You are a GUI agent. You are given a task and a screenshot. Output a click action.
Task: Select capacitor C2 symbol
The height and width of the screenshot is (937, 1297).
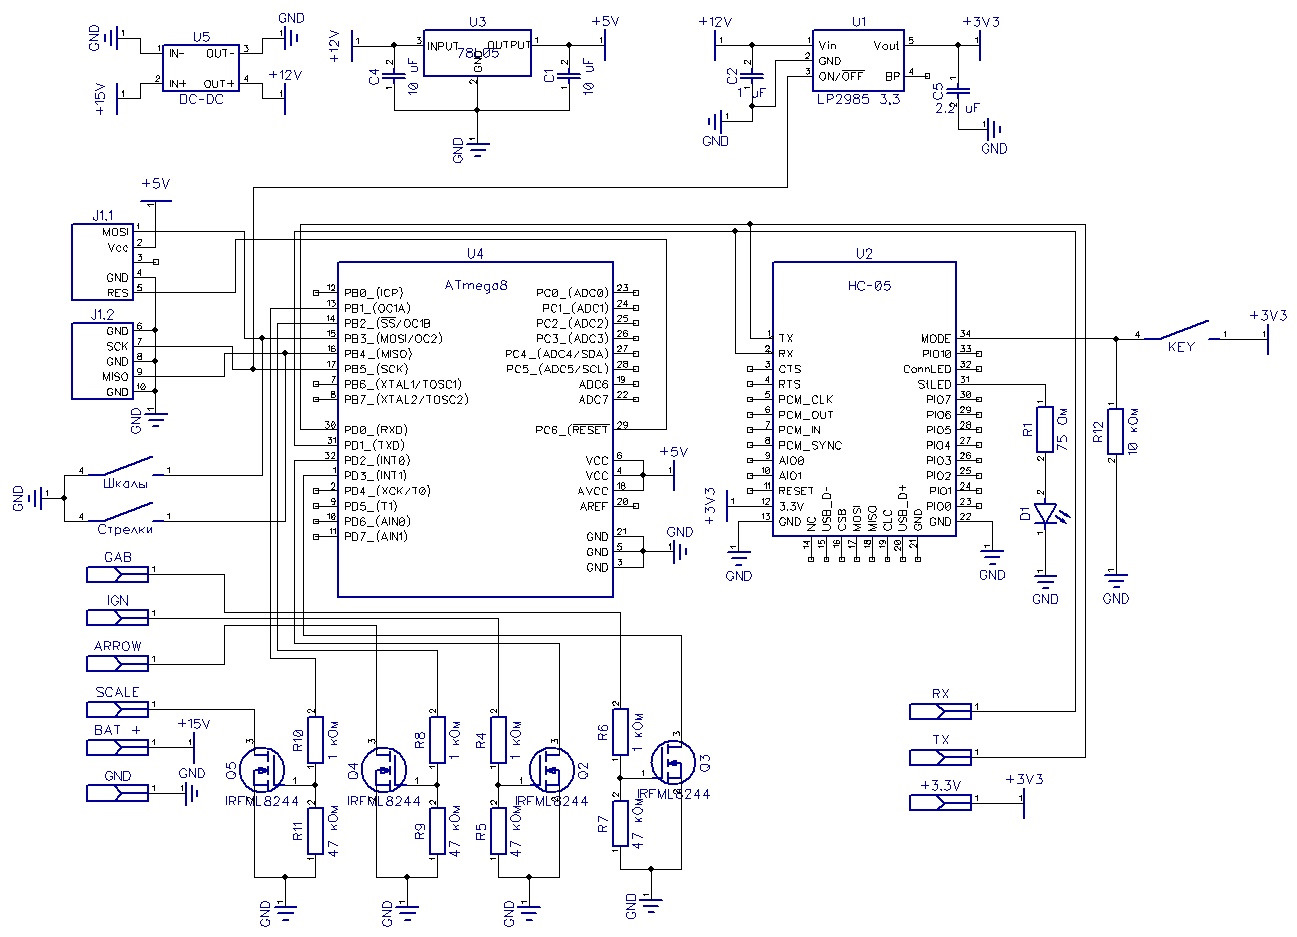(x=753, y=76)
